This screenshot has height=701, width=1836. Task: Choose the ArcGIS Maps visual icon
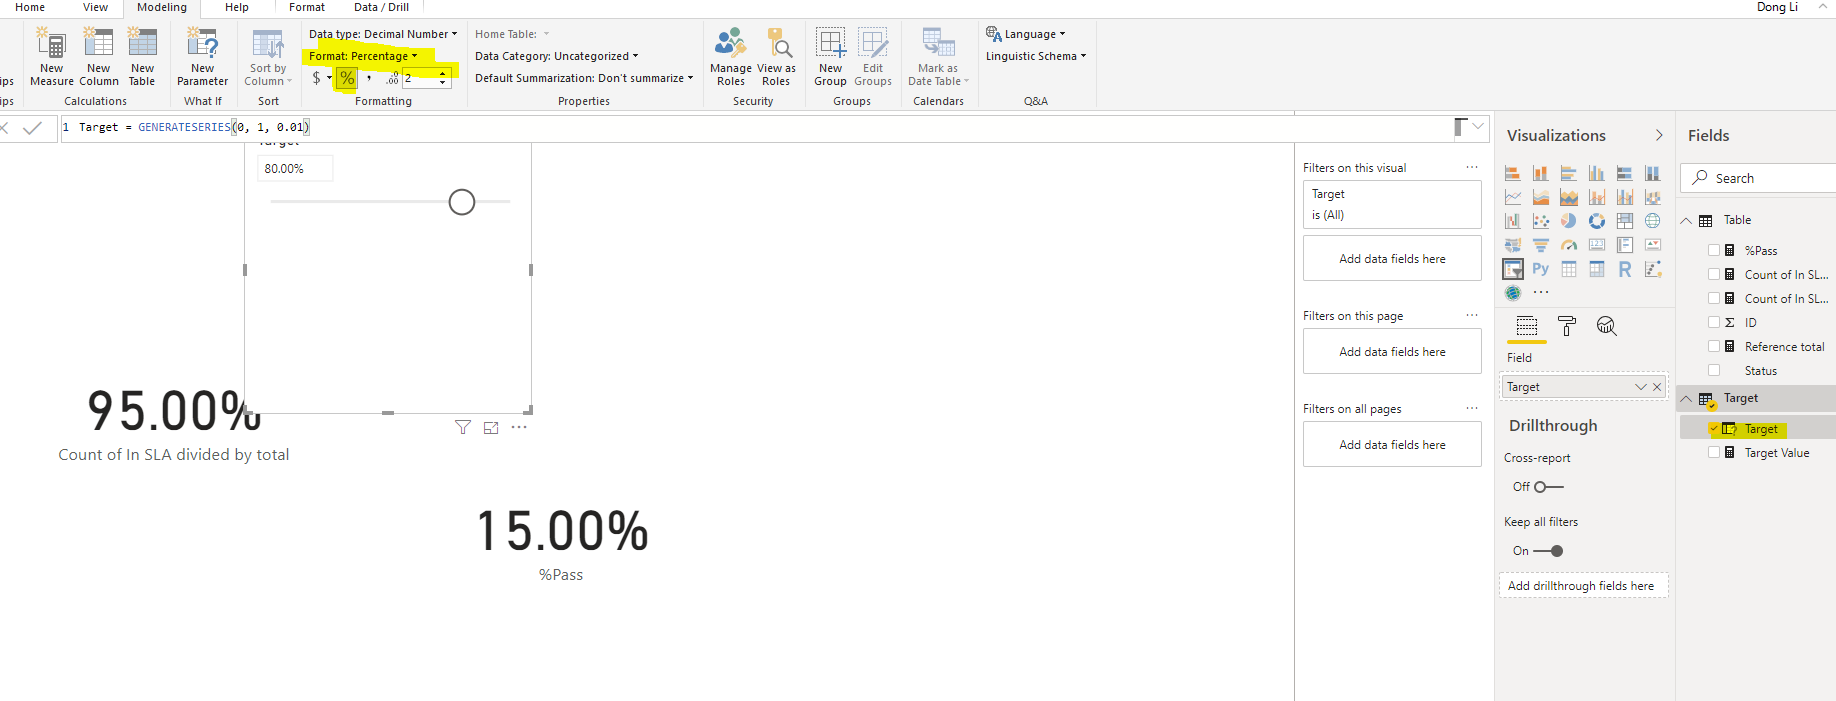pos(1512,293)
